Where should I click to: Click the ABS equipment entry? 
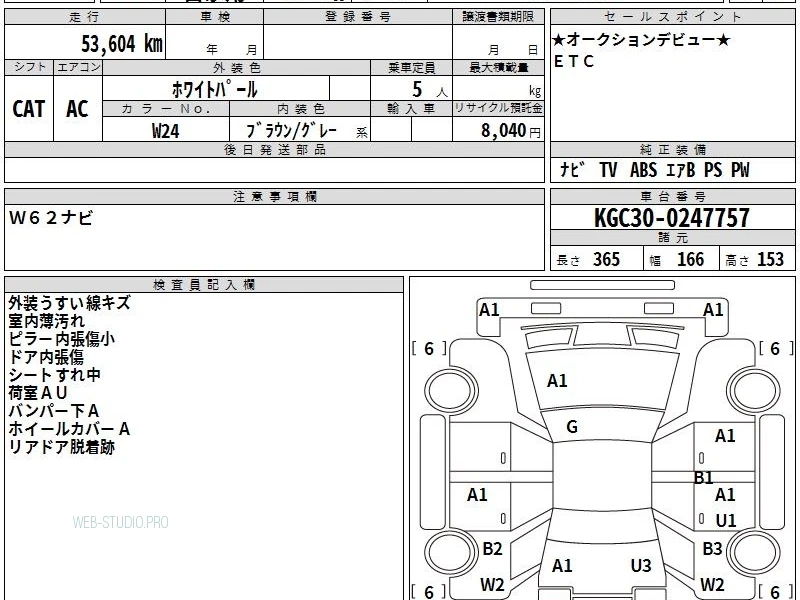point(643,169)
